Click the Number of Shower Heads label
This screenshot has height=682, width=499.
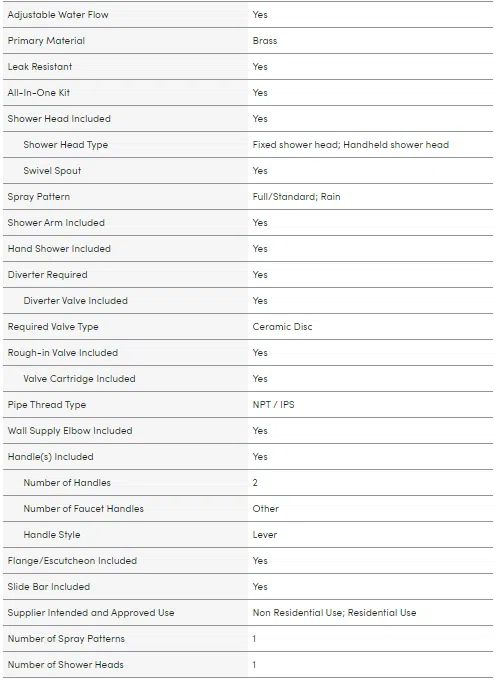(66, 665)
